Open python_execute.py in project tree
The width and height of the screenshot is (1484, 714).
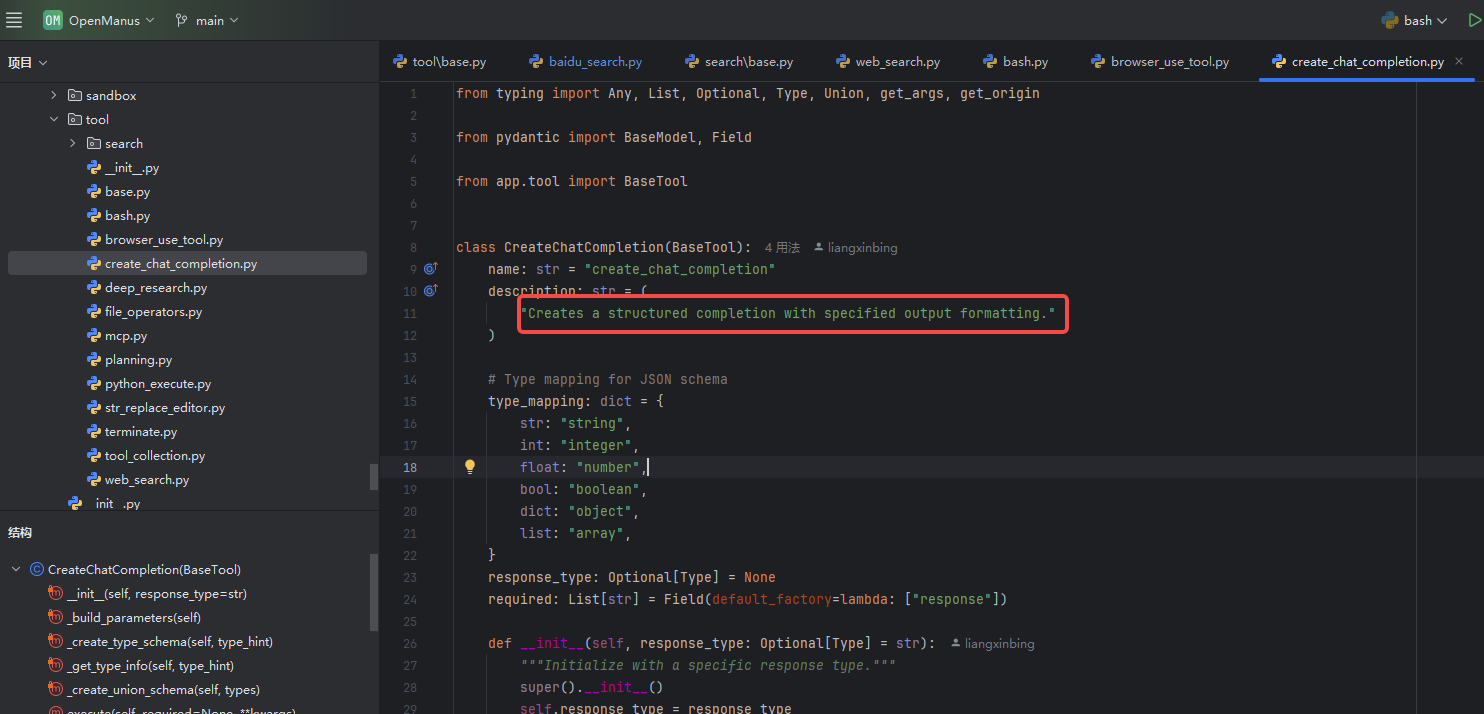(x=158, y=384)
